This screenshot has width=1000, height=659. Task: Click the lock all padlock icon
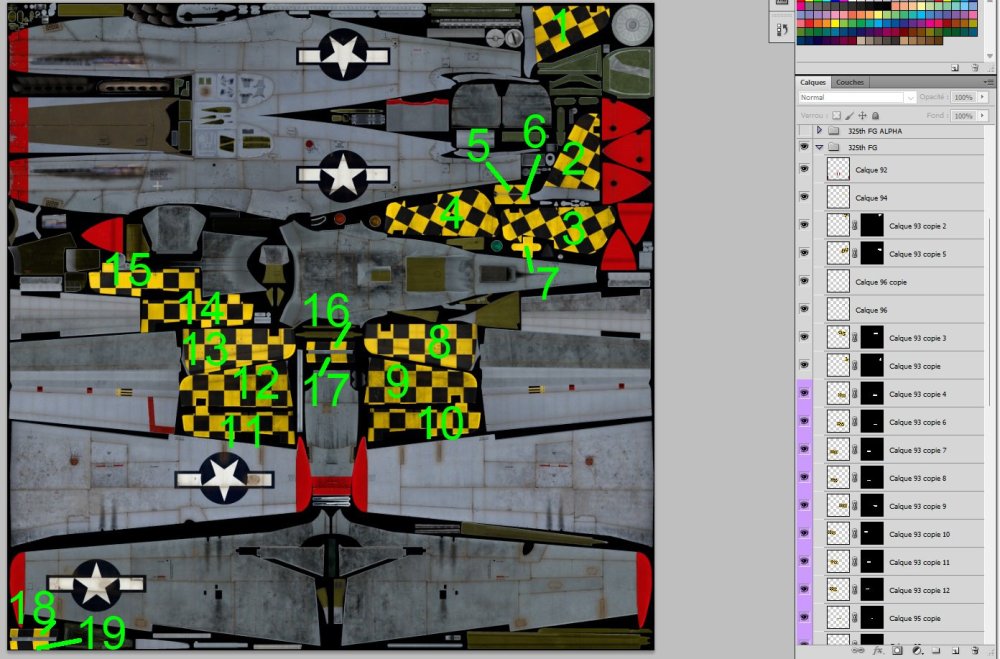pyautogui.click(x=874, y=115)
